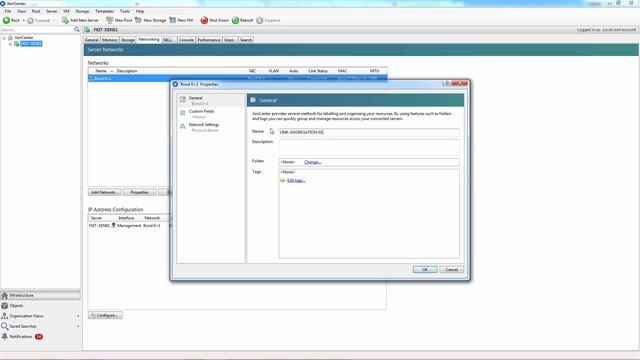
Task: Open the Pool menu
Action: pyautogui.click(x=36, y=11)
